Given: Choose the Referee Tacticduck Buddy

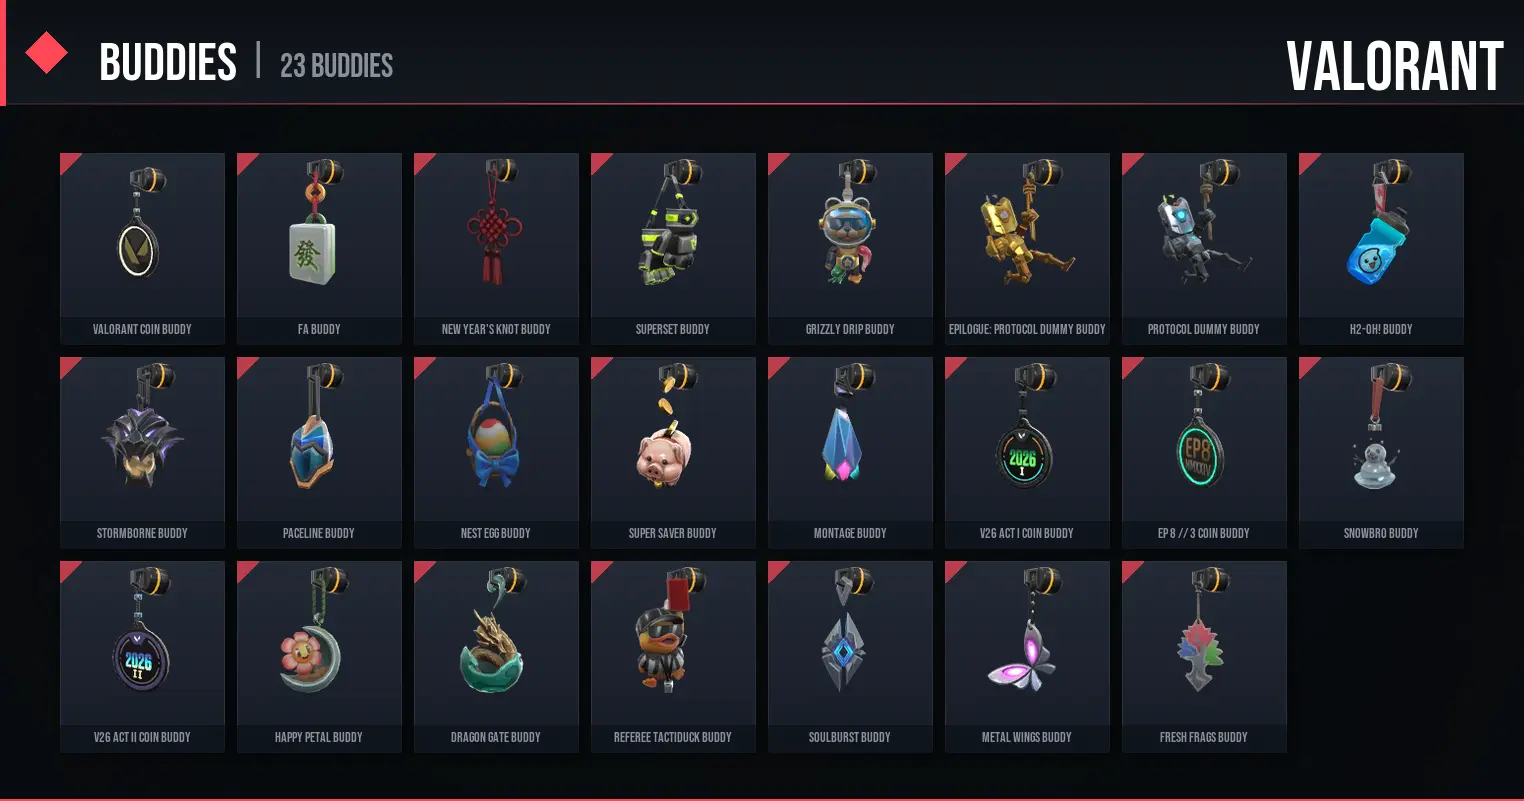Looking at the screenshot, I should tap(673, 656).
